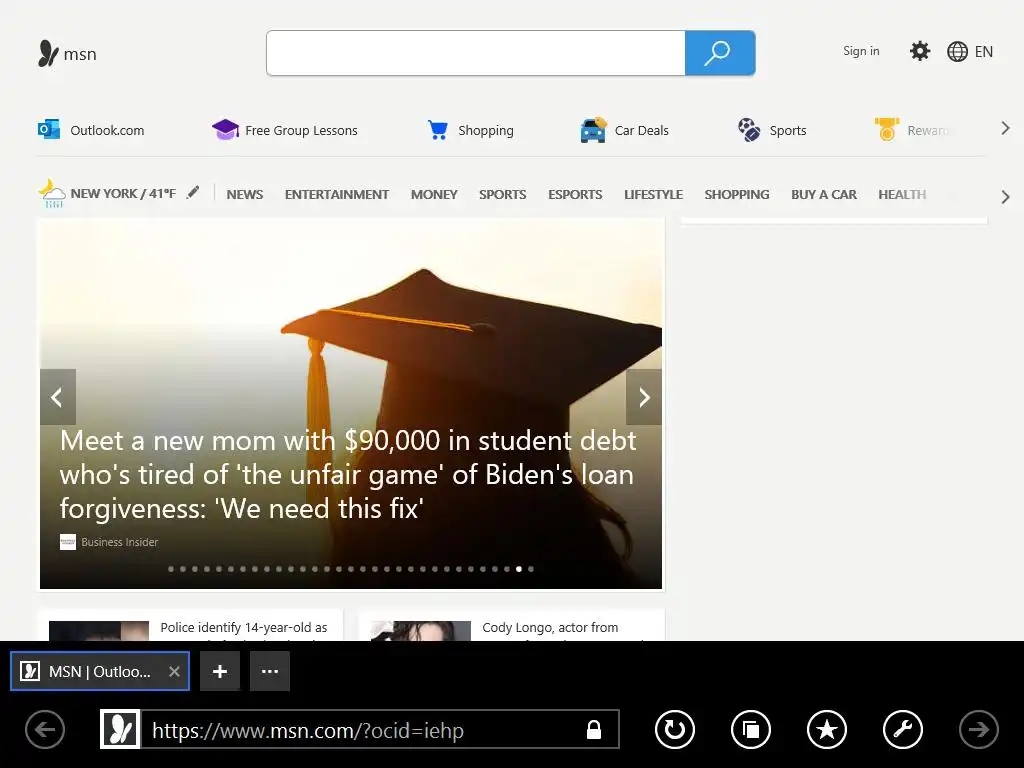Image resolution: width=1024 pixels, height=768 pixels.
Task: Click the blue search magnifier button
Action: pos(720,53)
